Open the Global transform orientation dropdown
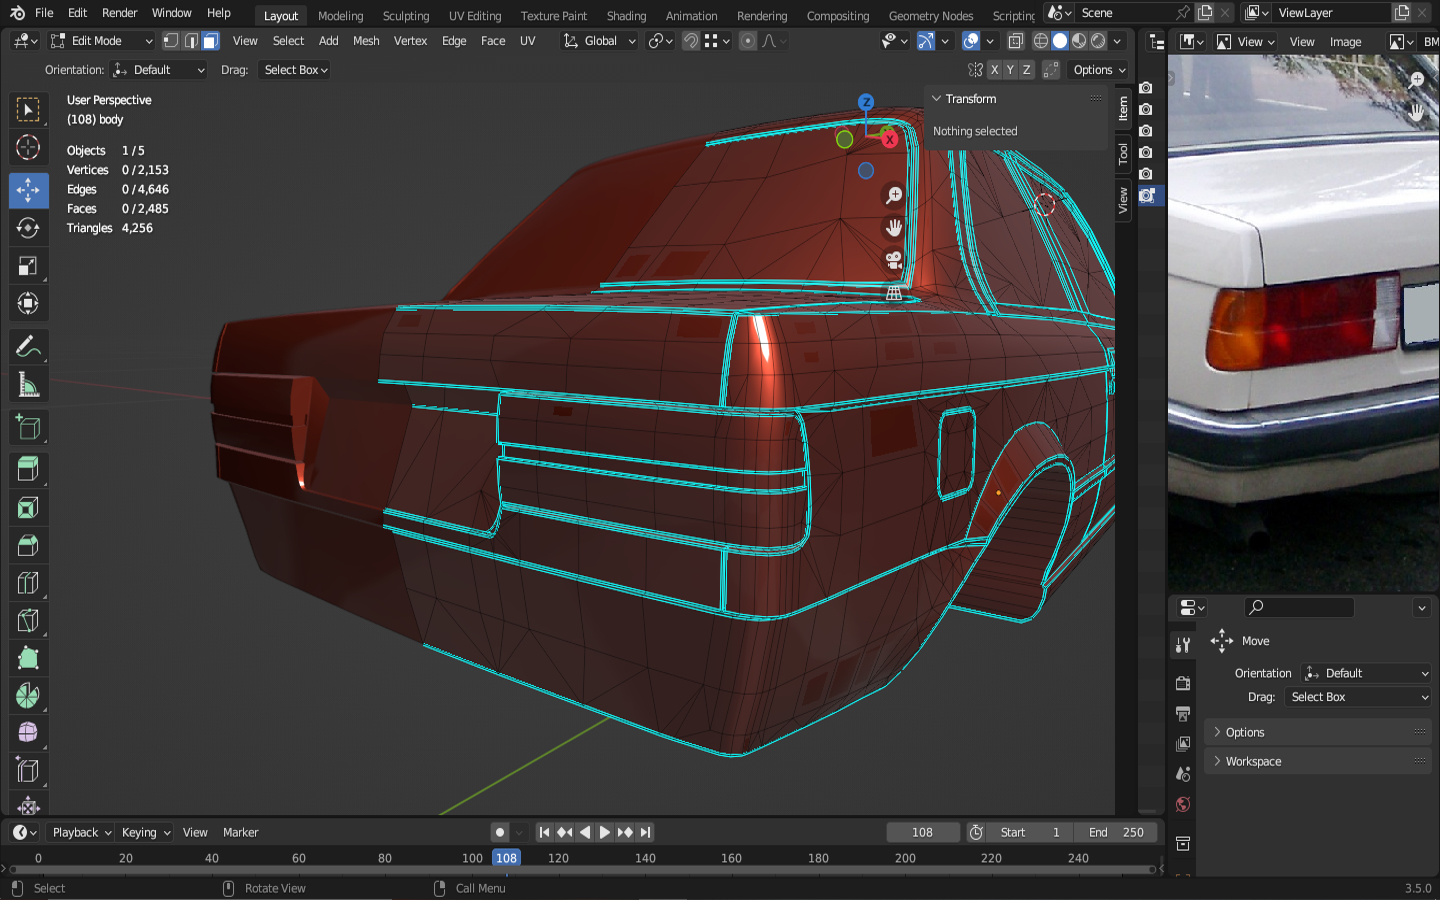Image resolution: width=1440 pixels, height=900 pixels. [599, 41]
